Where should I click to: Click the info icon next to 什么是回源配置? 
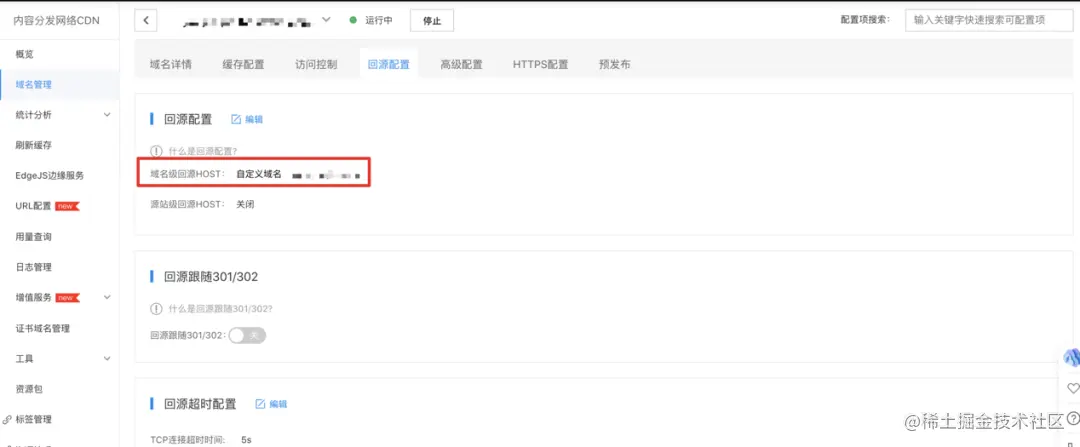(156, 150)
